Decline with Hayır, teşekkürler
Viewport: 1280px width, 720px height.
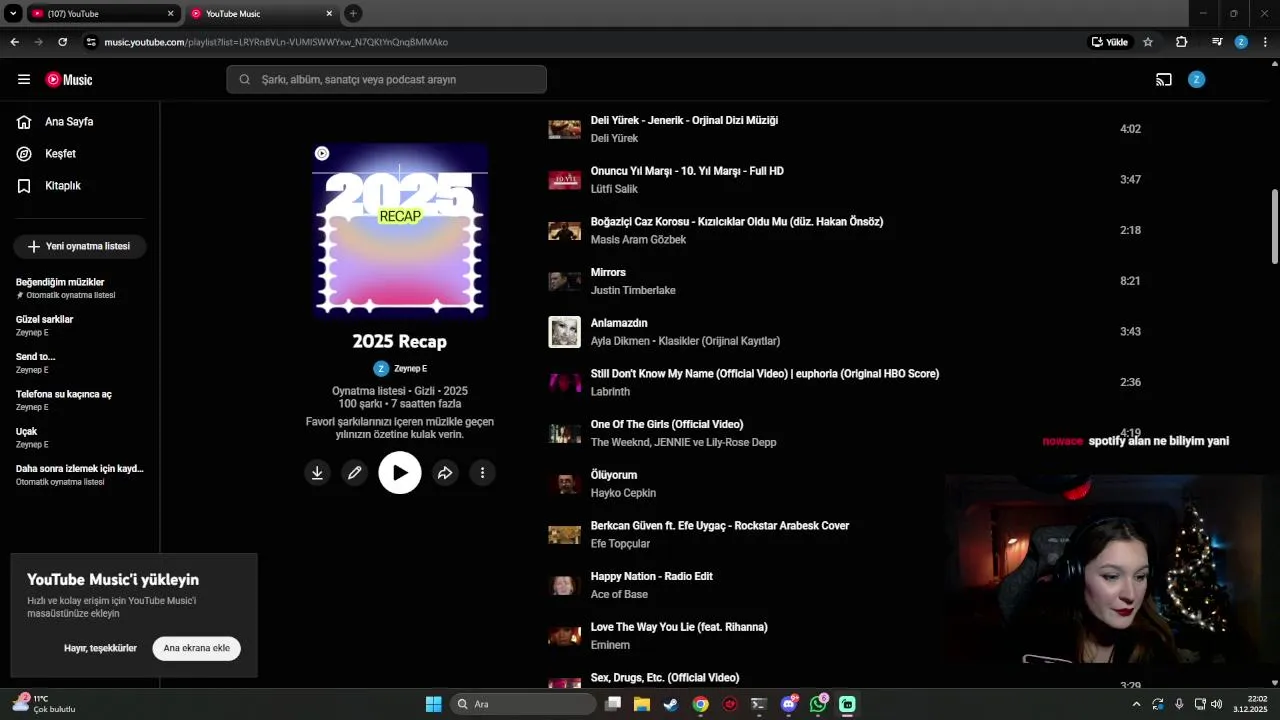pos(100,648)
